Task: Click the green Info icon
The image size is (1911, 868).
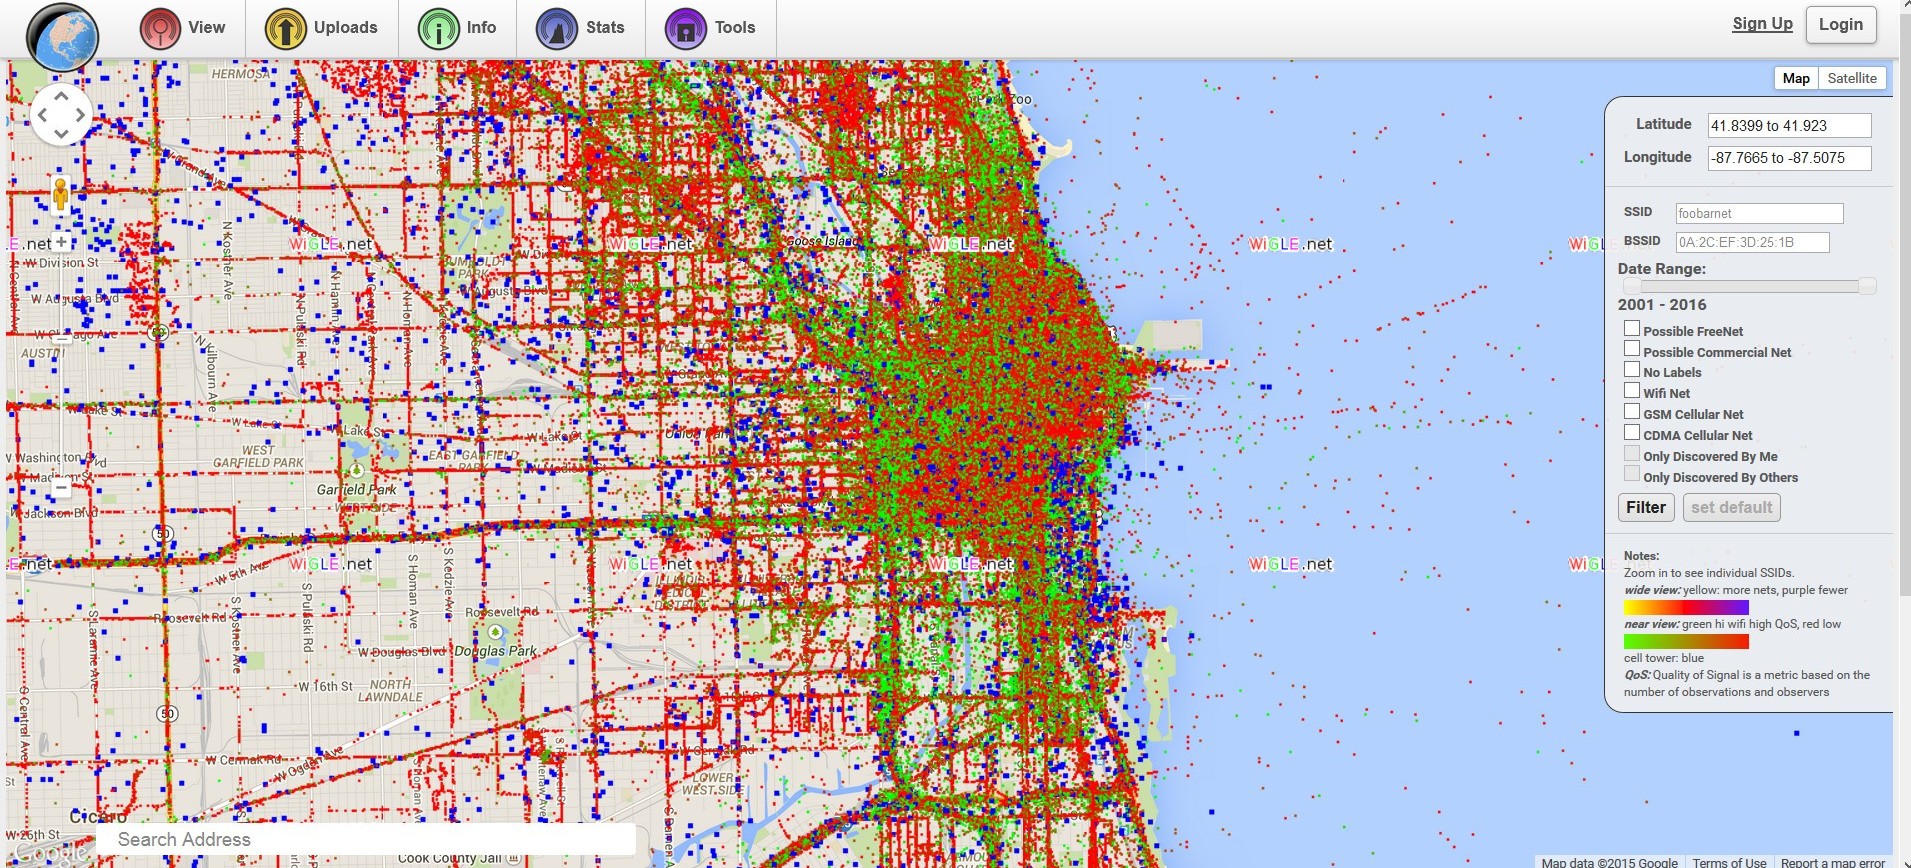Action: coord(438,28)
